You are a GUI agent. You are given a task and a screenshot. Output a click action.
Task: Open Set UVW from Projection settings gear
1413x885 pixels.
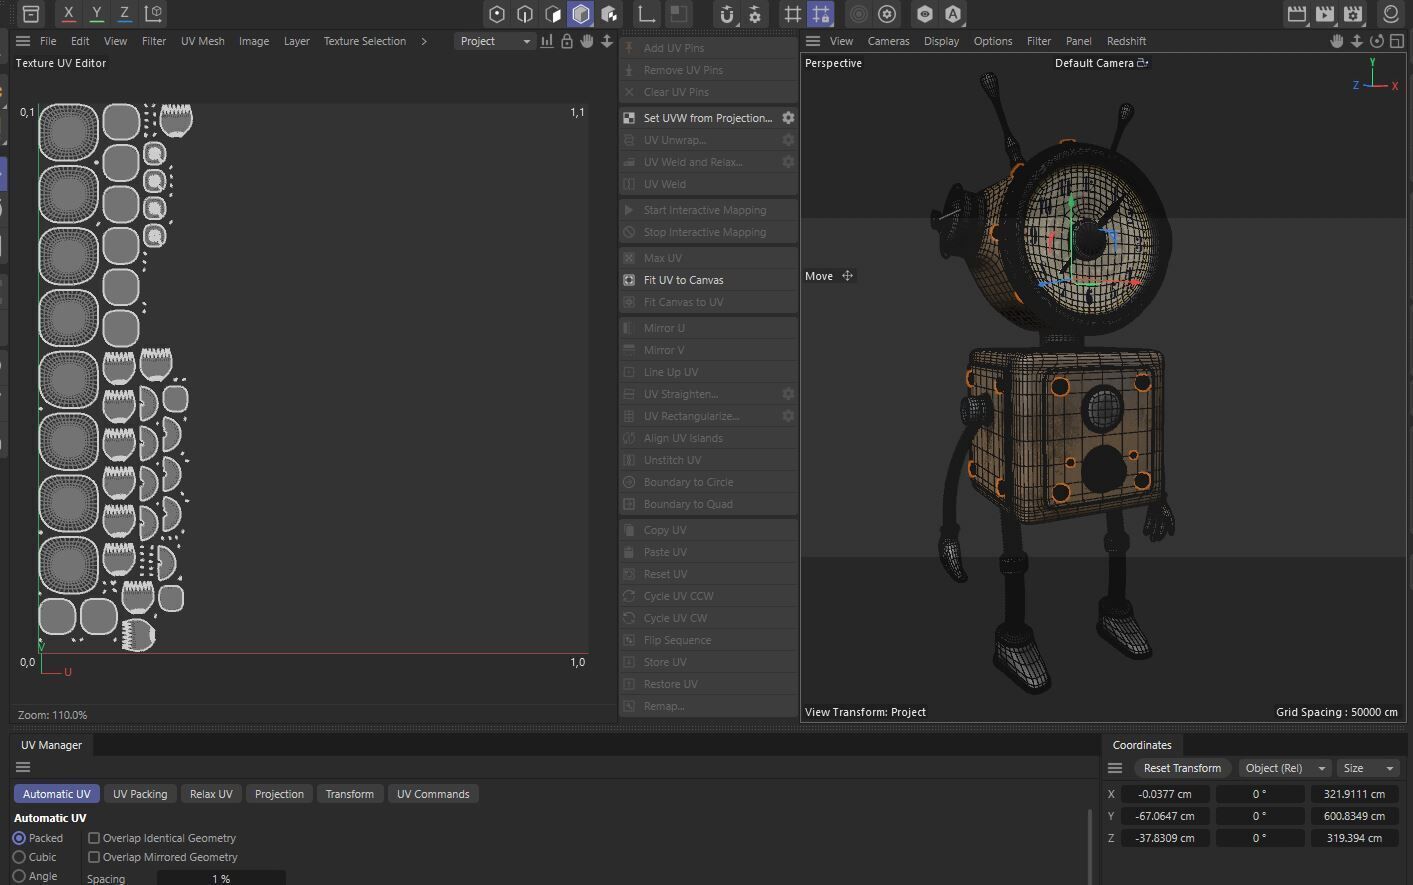788,118
